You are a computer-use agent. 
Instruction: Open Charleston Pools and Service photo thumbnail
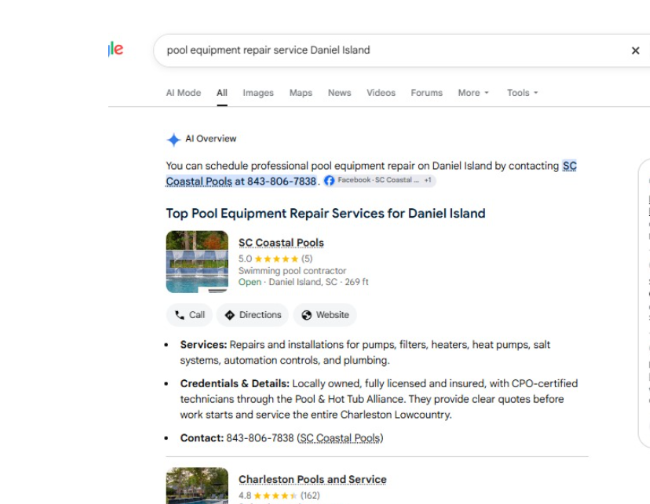click(197, 486)
